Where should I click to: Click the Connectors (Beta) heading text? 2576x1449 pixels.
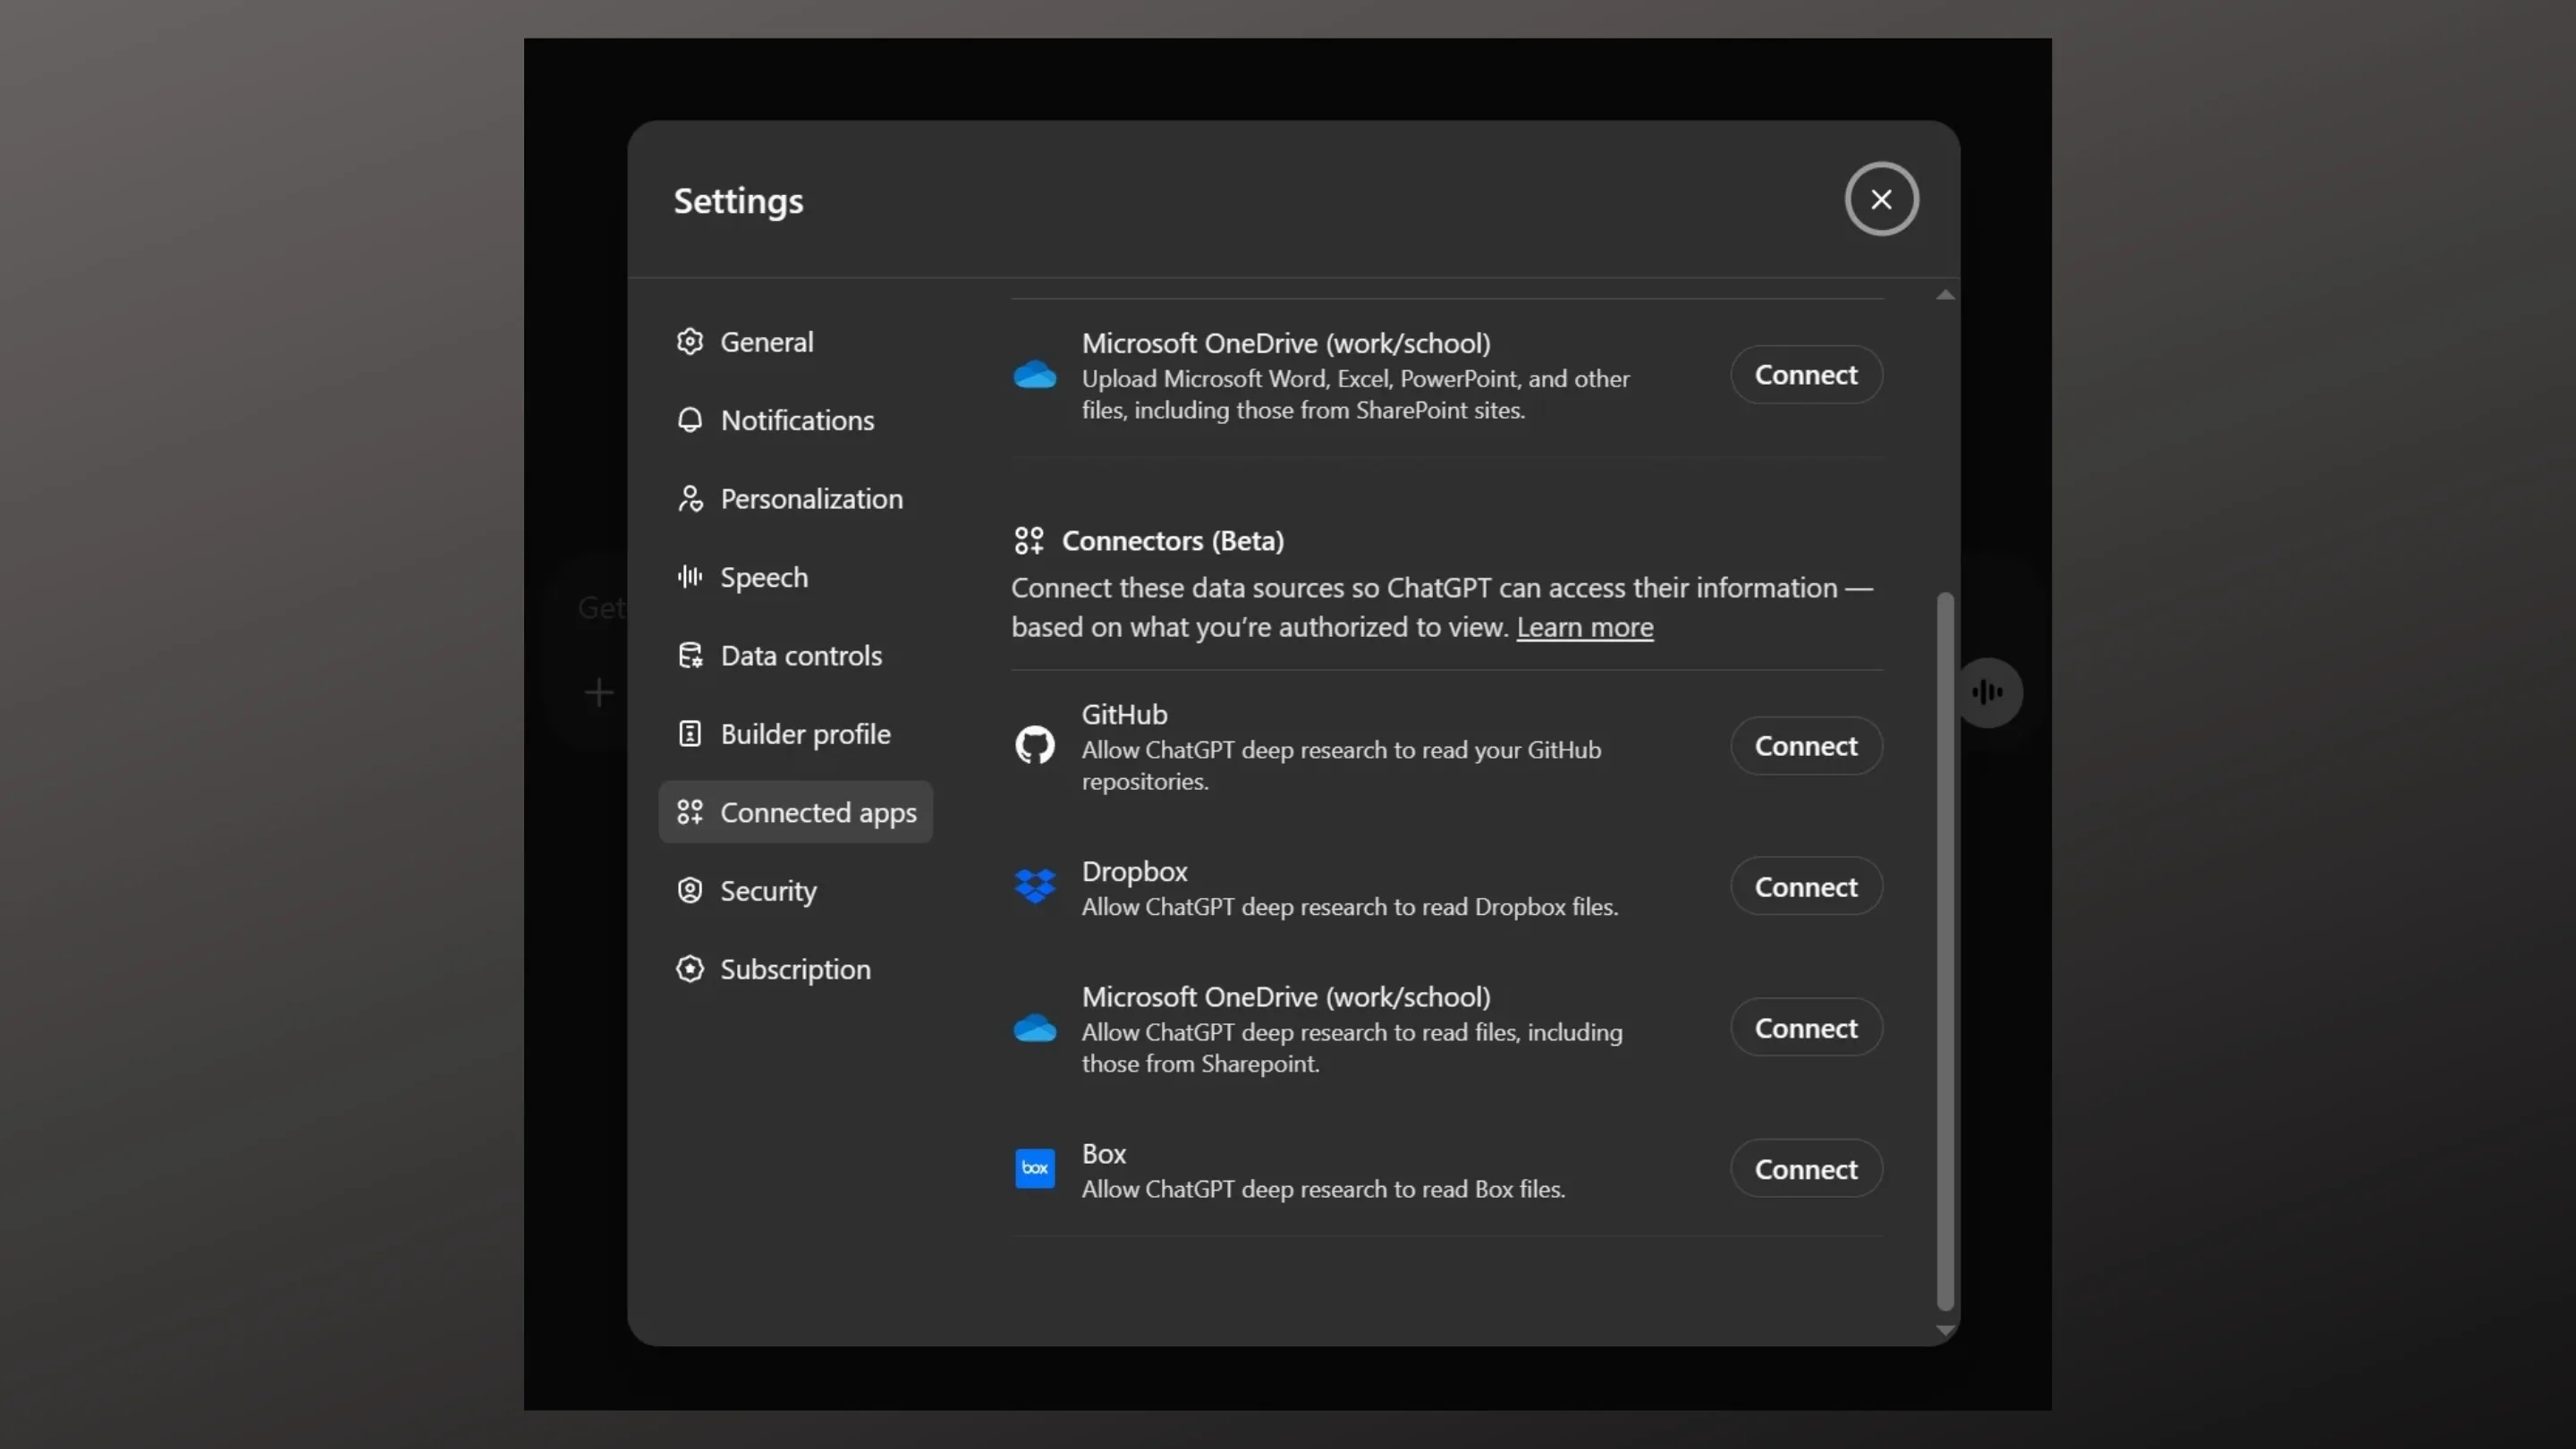[1173, 541]
